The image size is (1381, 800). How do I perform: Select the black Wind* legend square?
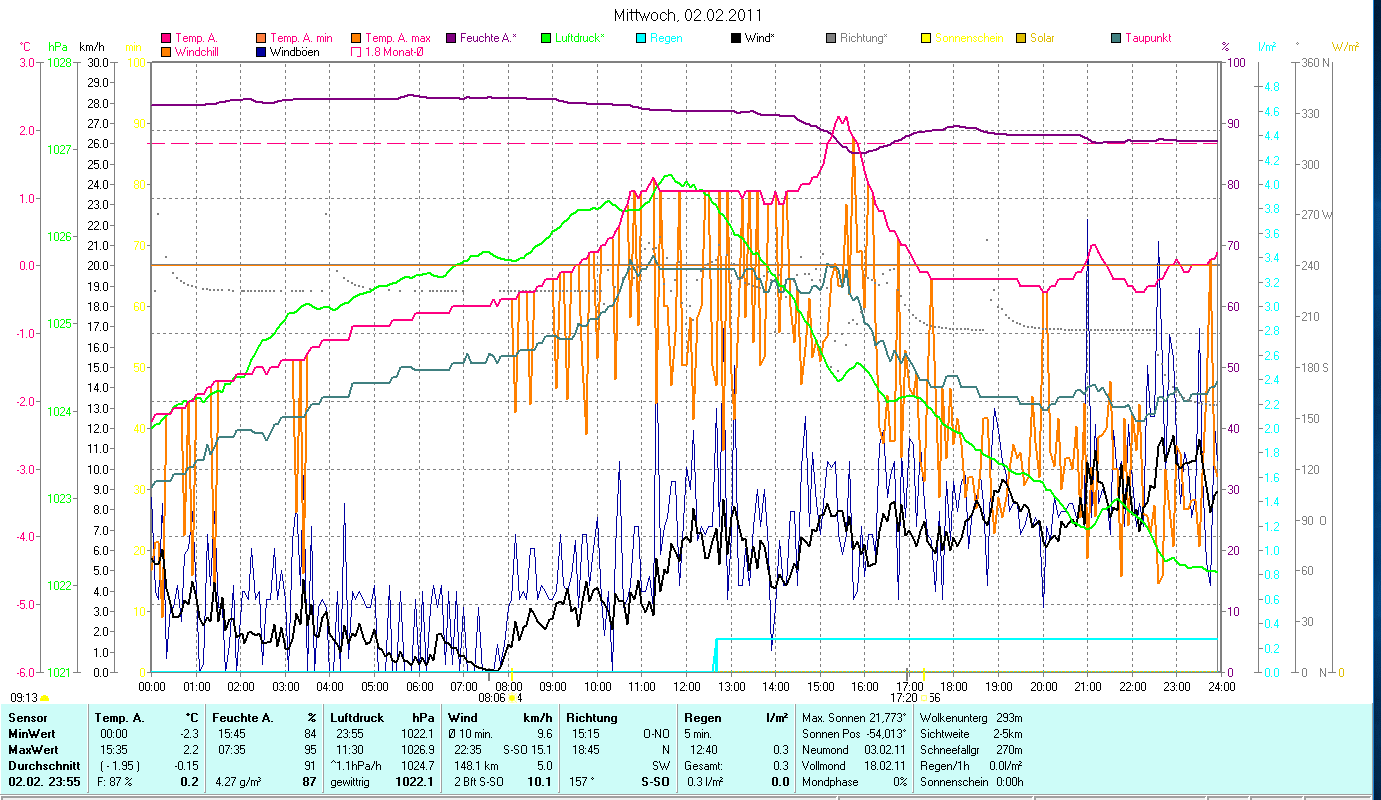coord(736,39)
